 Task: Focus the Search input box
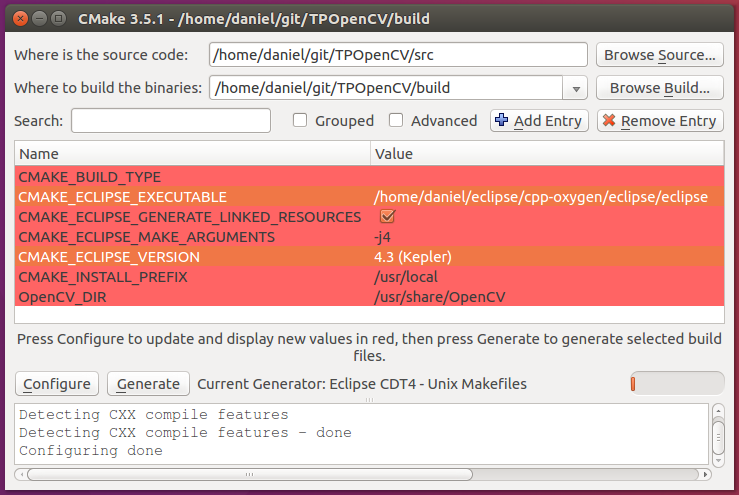[x=171, y=121]
